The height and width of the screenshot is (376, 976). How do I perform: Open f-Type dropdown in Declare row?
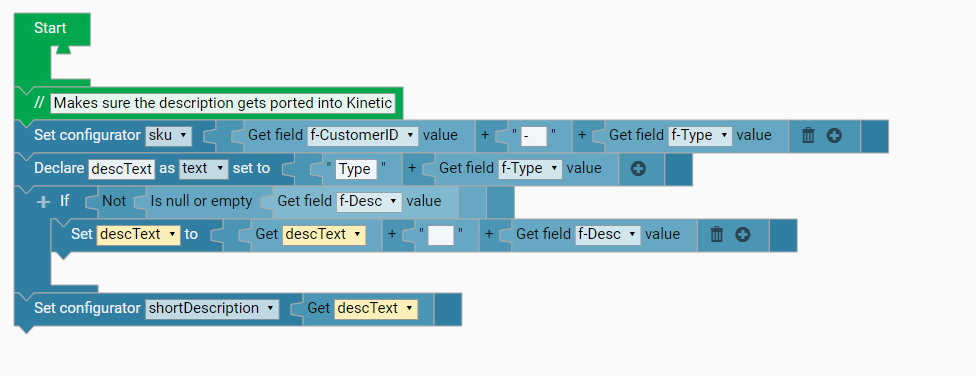click(530, 169)
